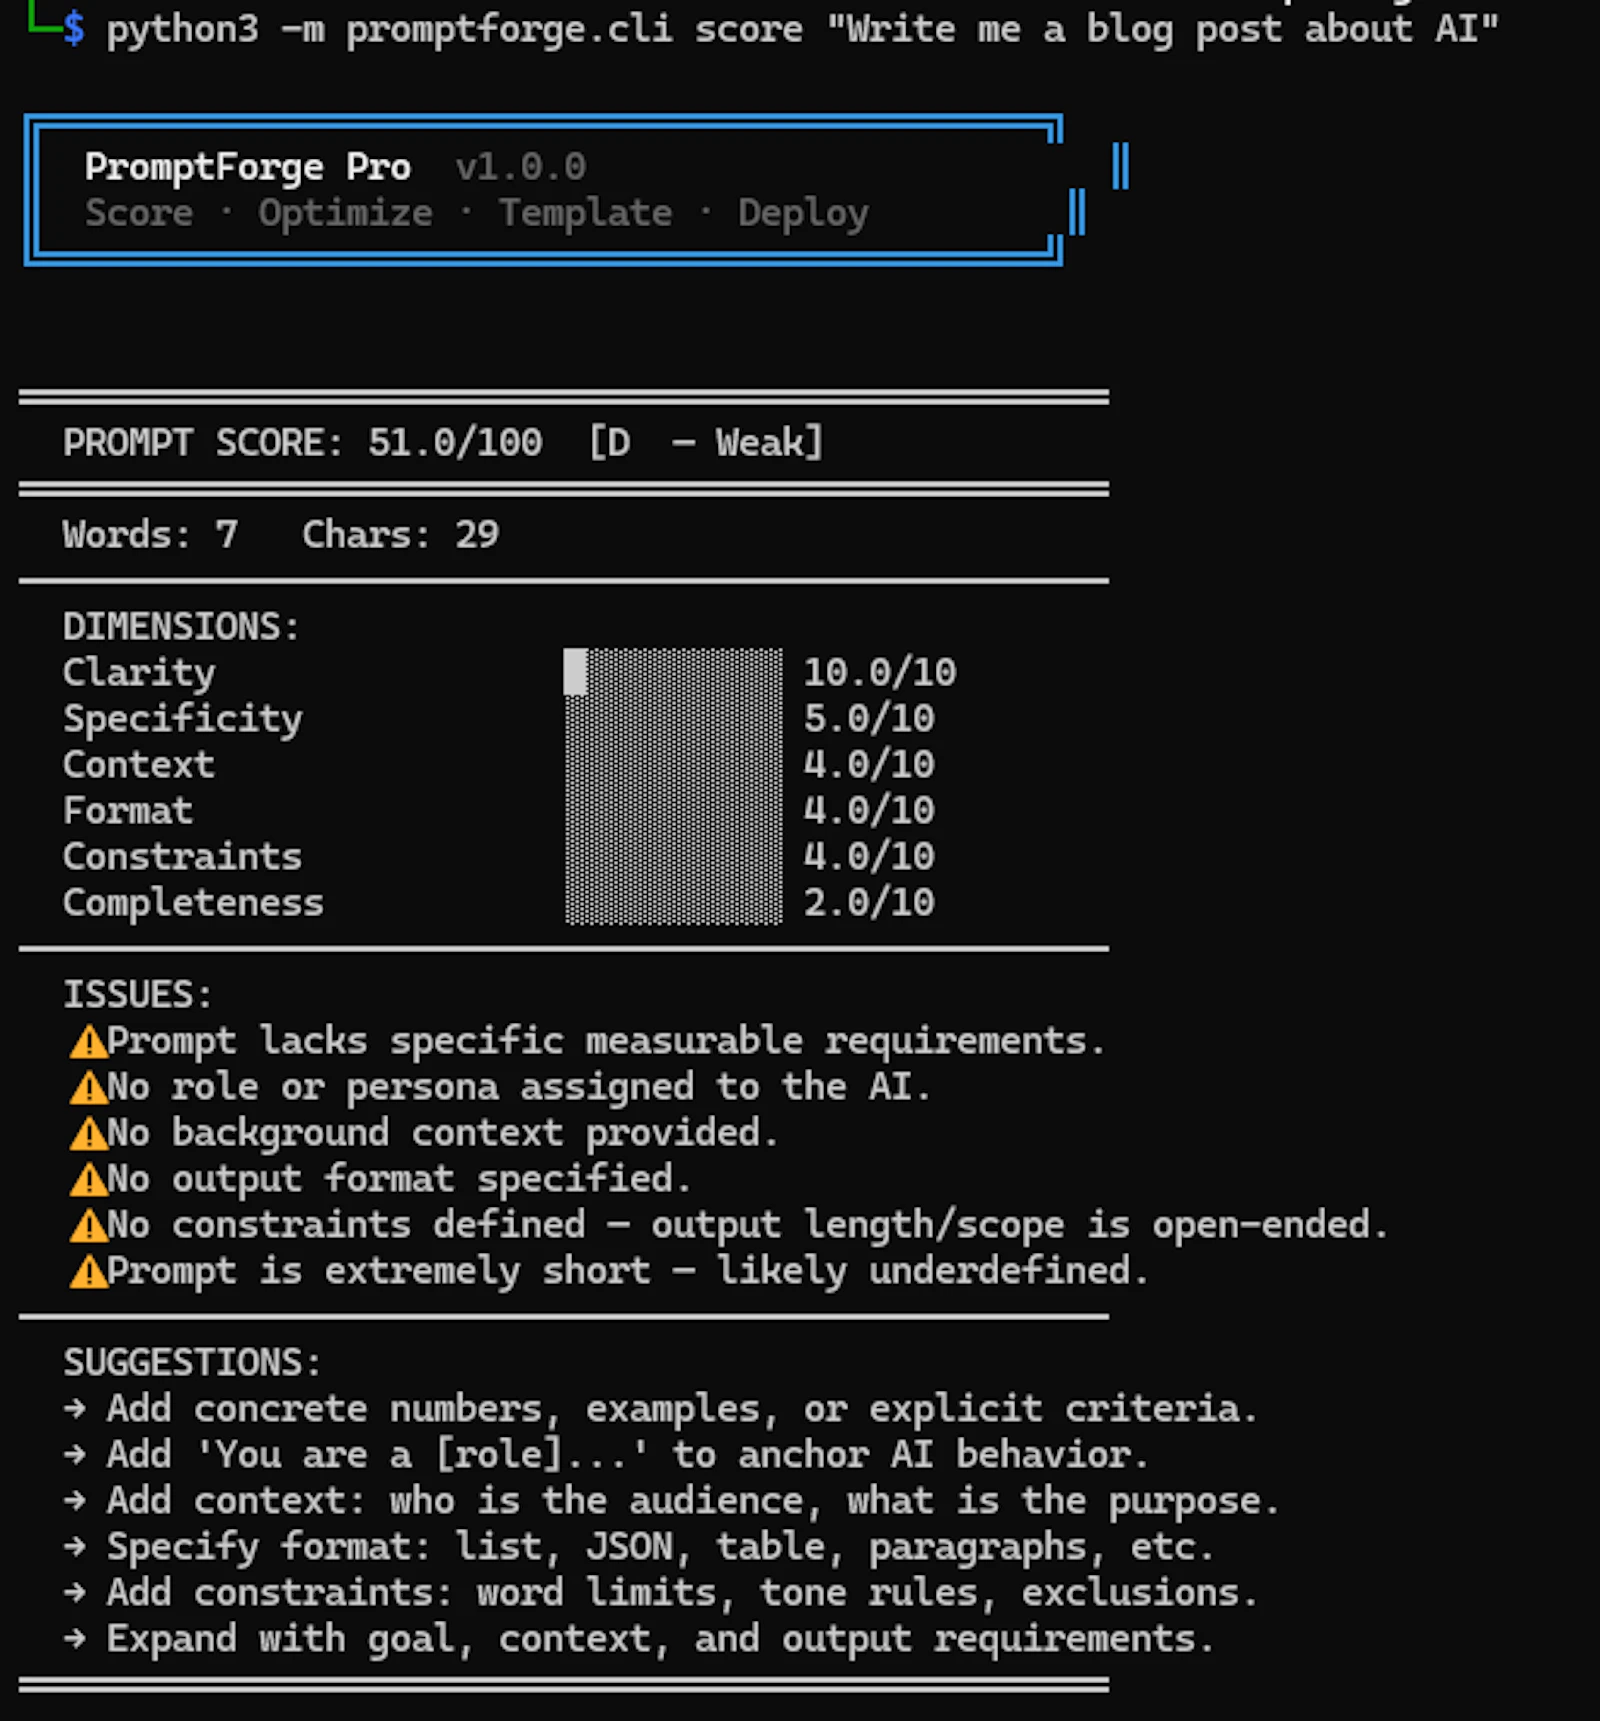1600x1721 pixels.
Task: Click warning icon beside 'No role or persona'
Action: point(88,1088)
